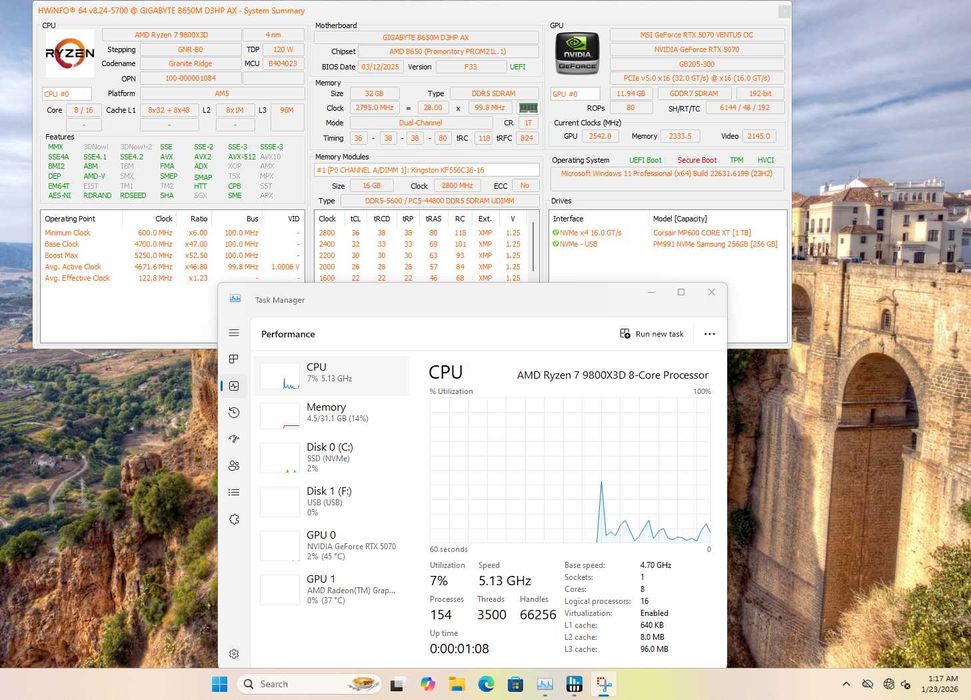The height and width of the screenshot is (700, 971).
Task: Click the 'Dual-Channel' memory mode field
Action: (420, 123)
